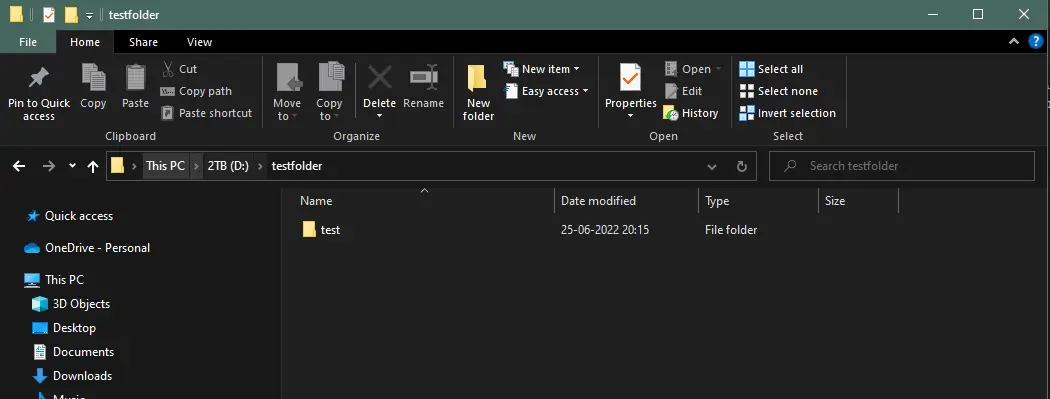Cut the selected item
Image resolution: width=1050 pixels, height=399 pixels.
[x=179, y=69]
